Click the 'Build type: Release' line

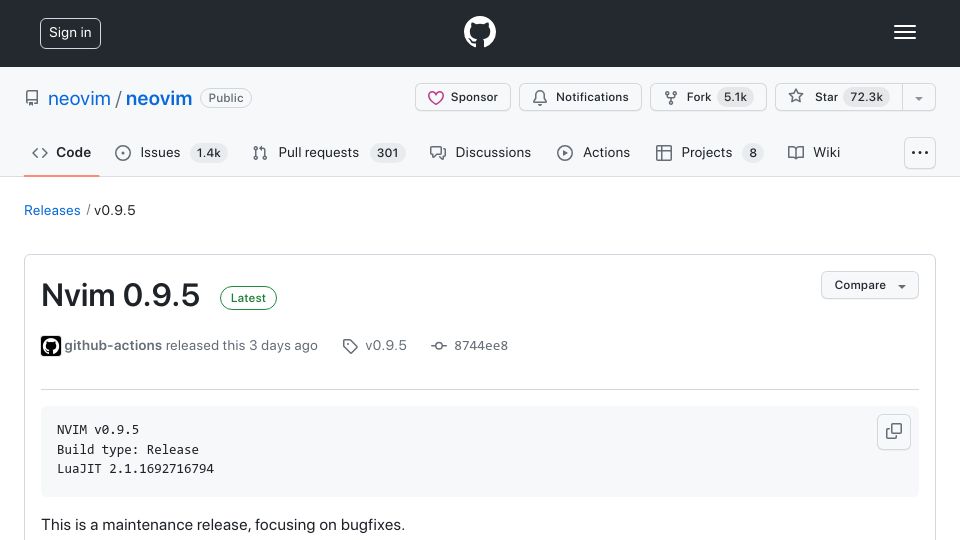tap(127, 449)
